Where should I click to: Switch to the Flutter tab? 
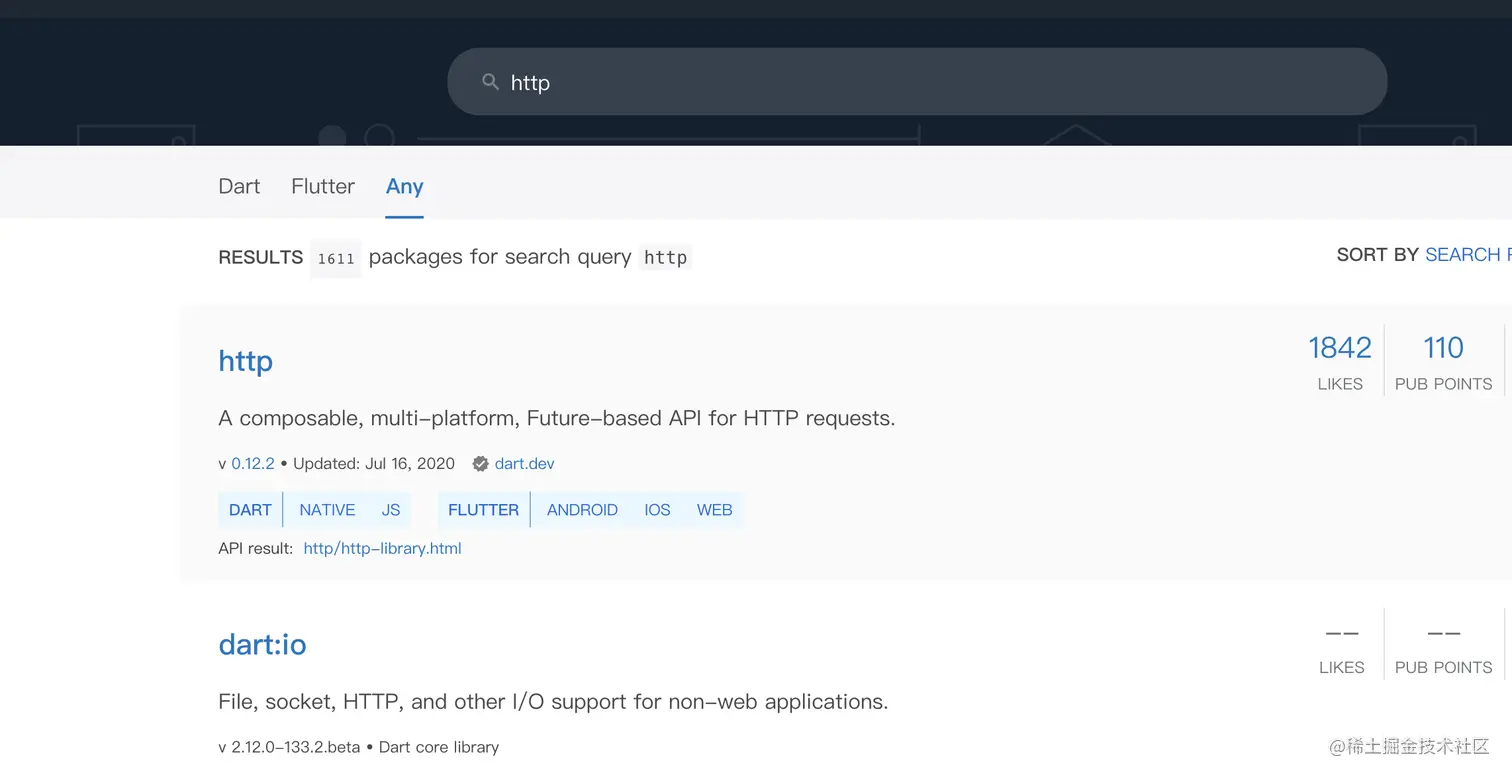coord(323,186)
